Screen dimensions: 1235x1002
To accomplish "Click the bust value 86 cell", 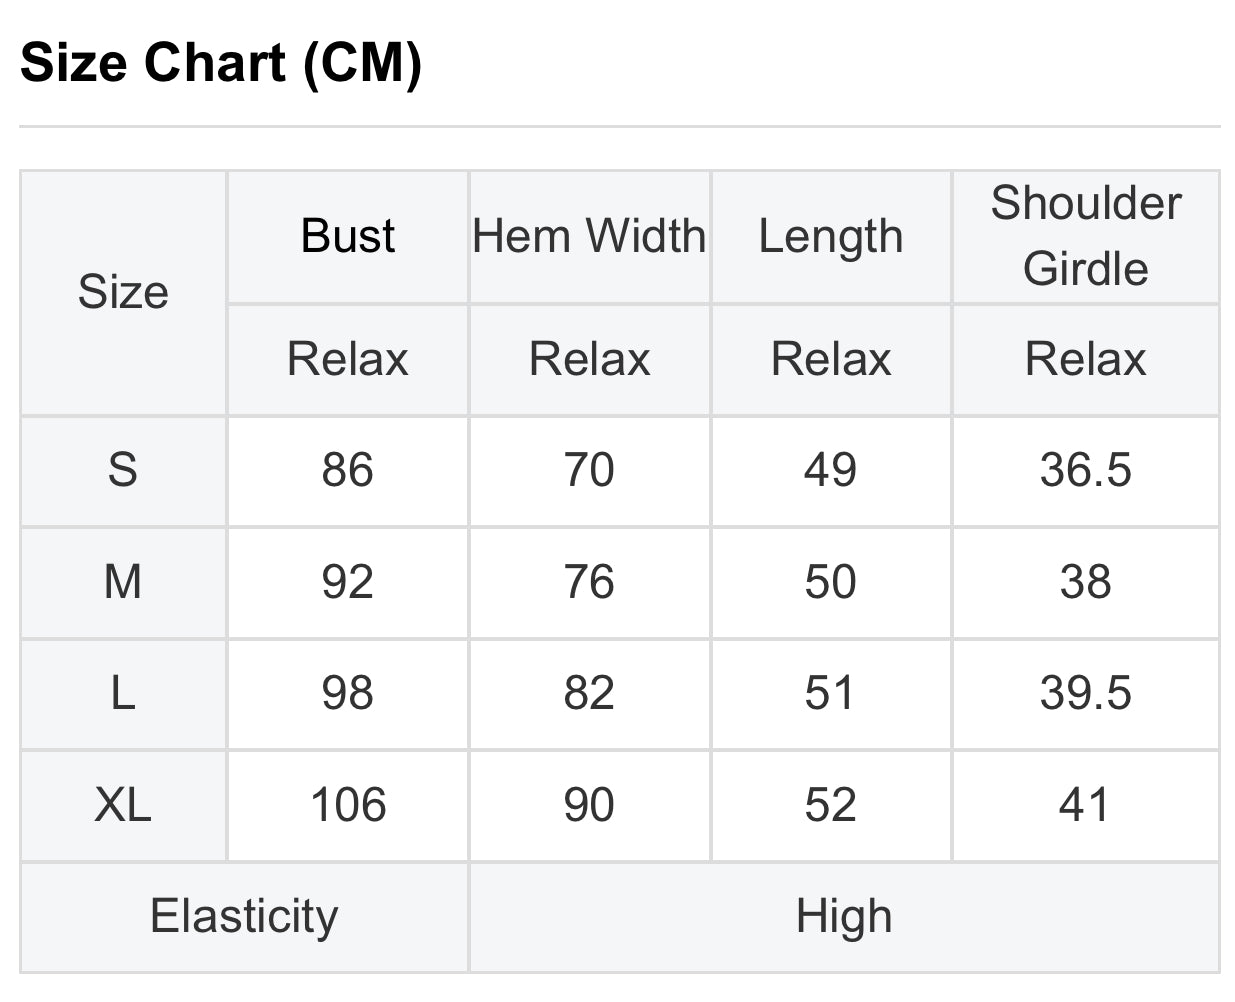I will pyautogui.click(x=348, y=470).
